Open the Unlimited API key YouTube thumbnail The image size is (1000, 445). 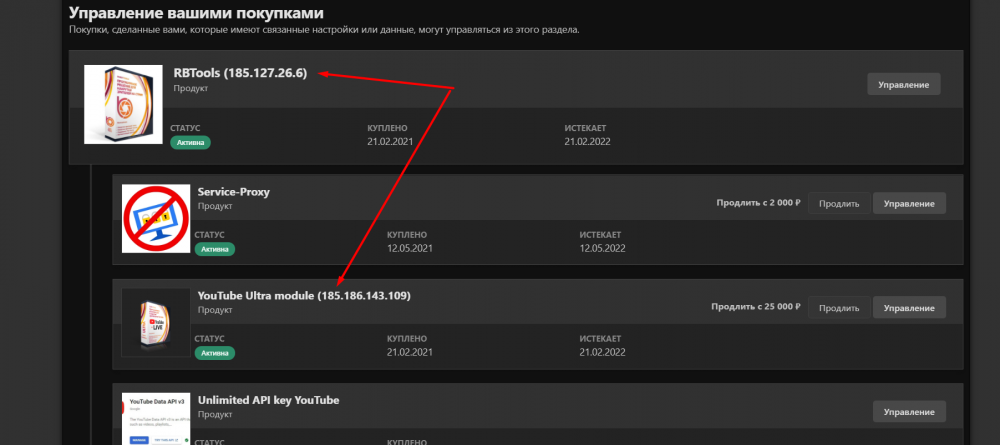(156, 418)
